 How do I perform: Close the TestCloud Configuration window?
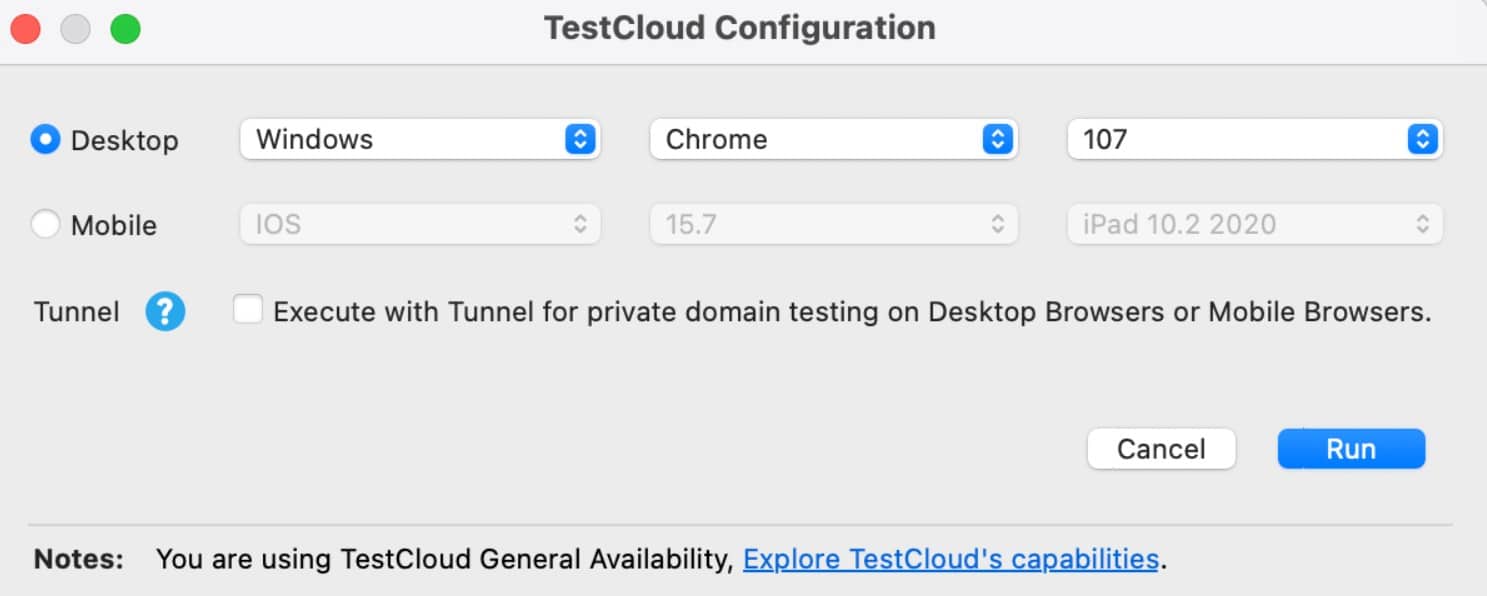(25, 29)
